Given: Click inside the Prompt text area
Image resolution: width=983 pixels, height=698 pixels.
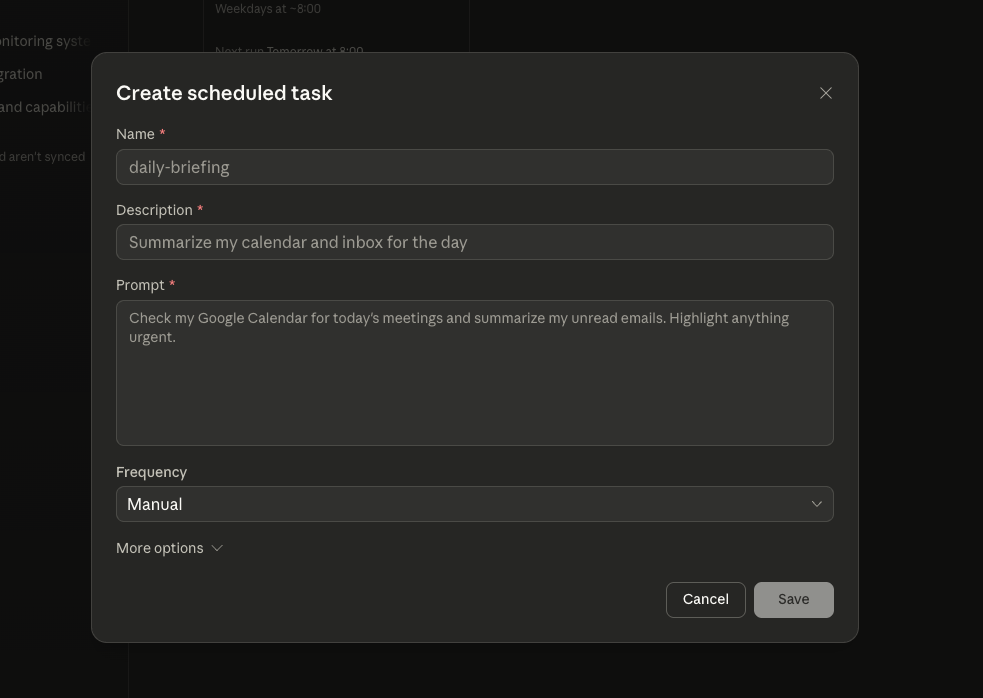Looking at the screenshot, I should point(475,372).
